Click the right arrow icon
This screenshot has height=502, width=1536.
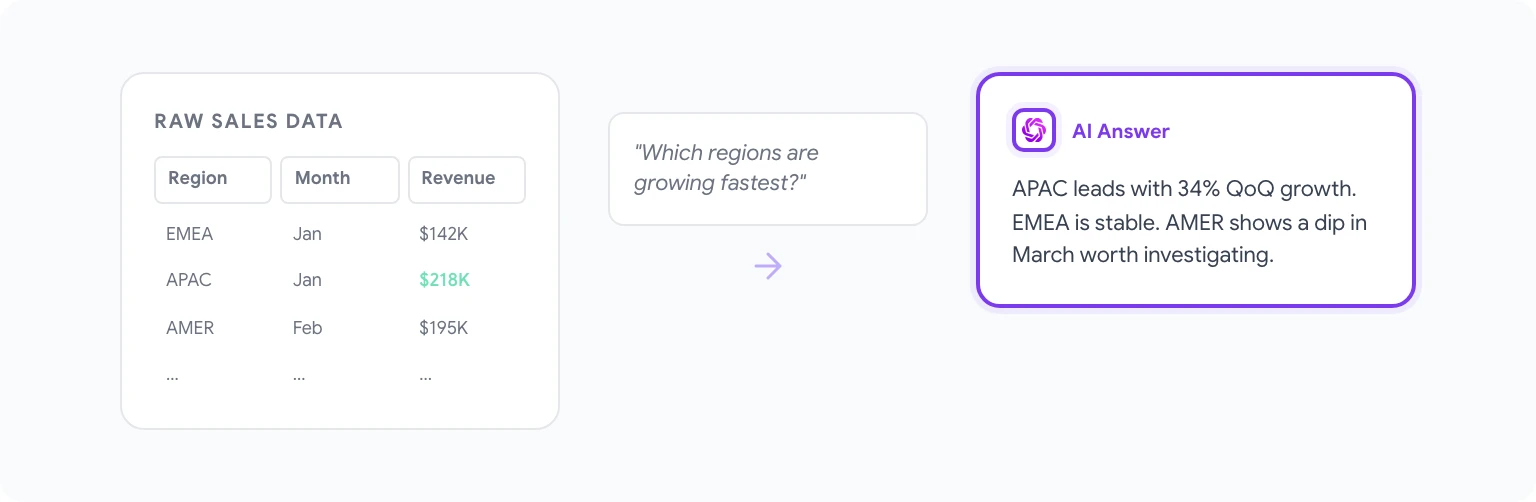point(768,266)
